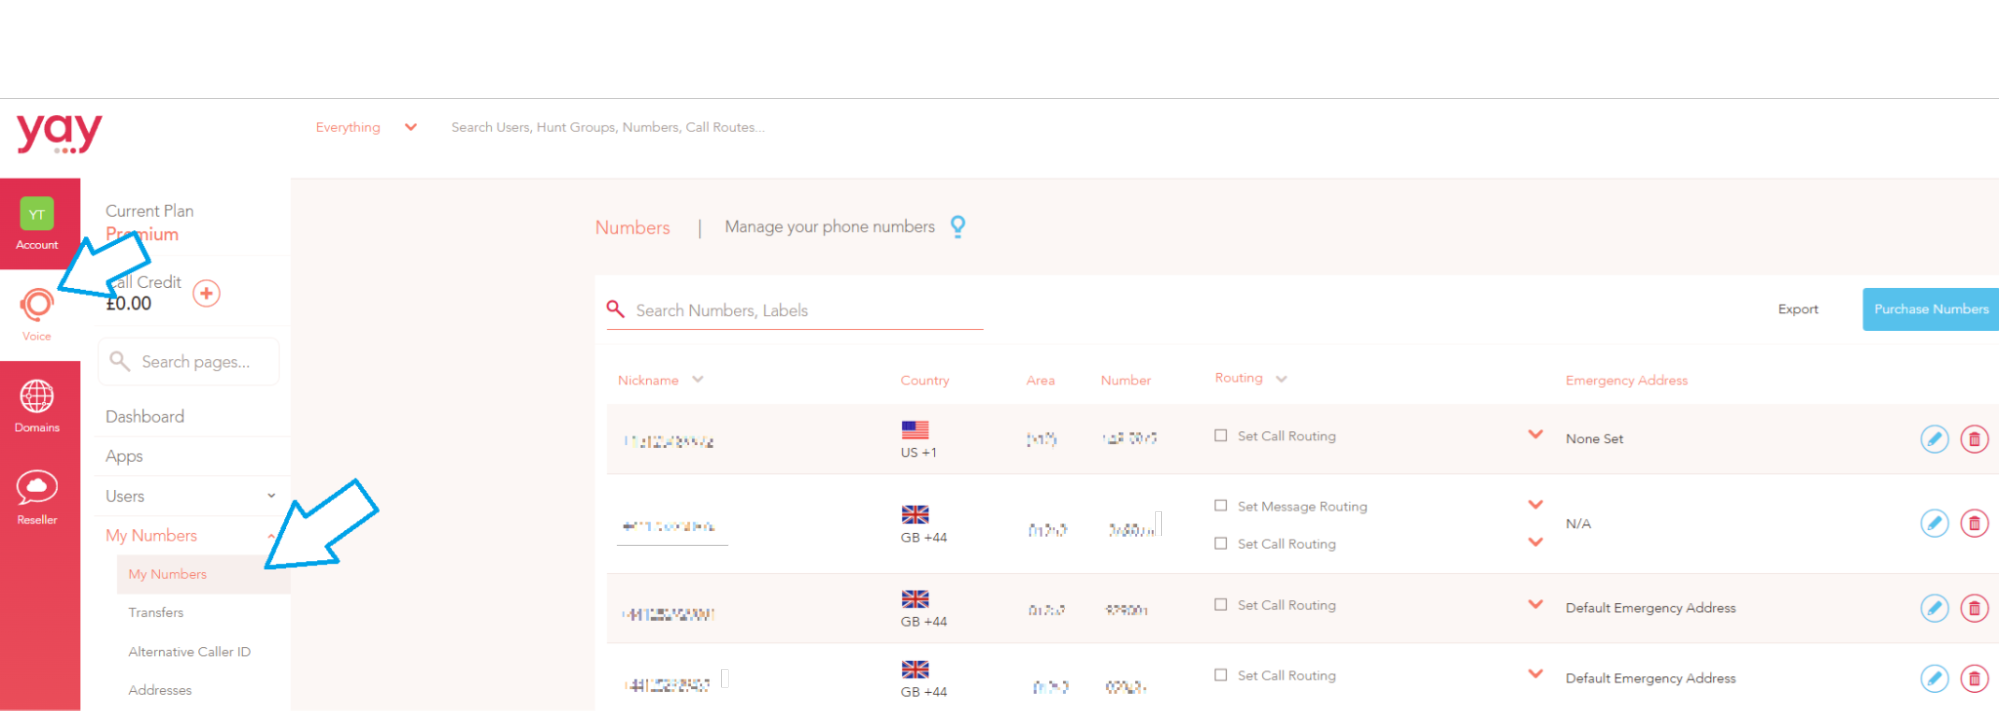Click the Export link

coord(1798,309)
